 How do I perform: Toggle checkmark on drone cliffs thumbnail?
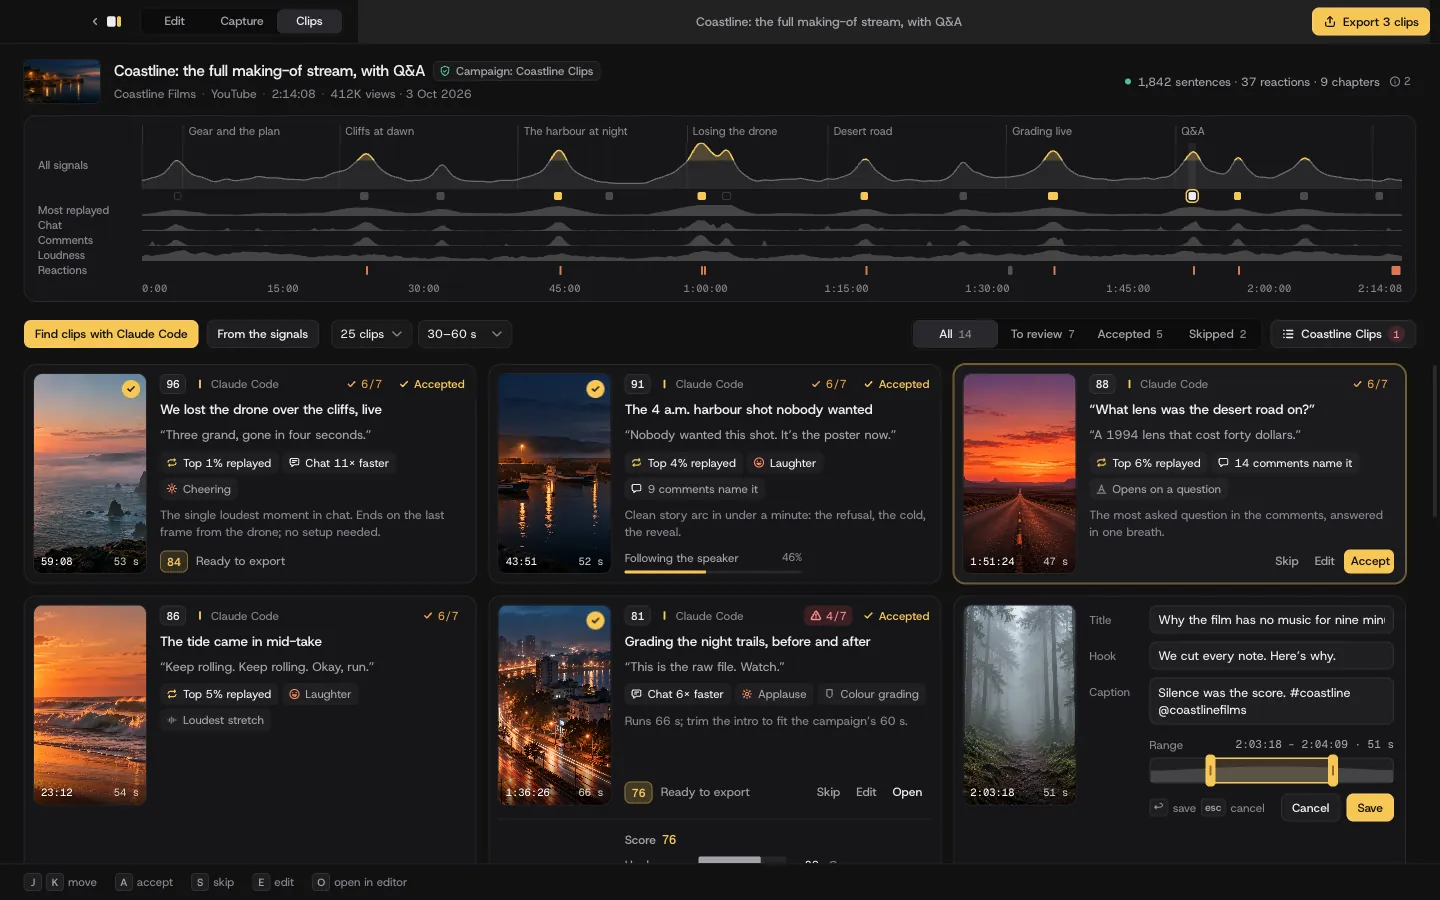tap(131, 389)
